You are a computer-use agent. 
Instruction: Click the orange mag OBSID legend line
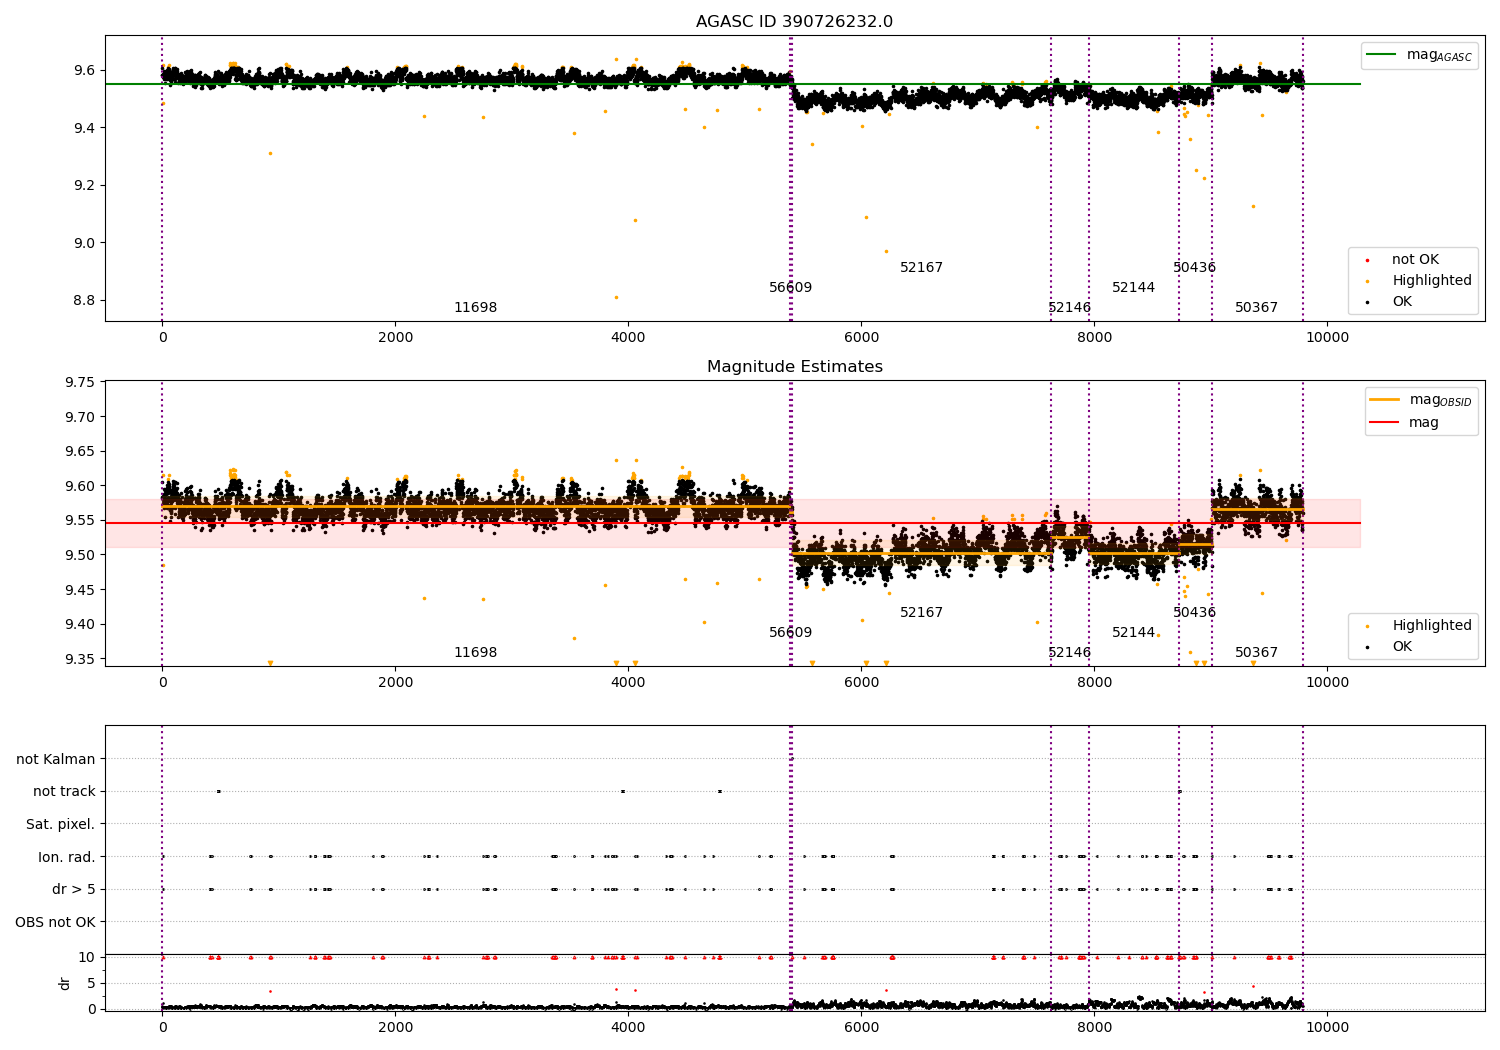tap(1384, 400)
